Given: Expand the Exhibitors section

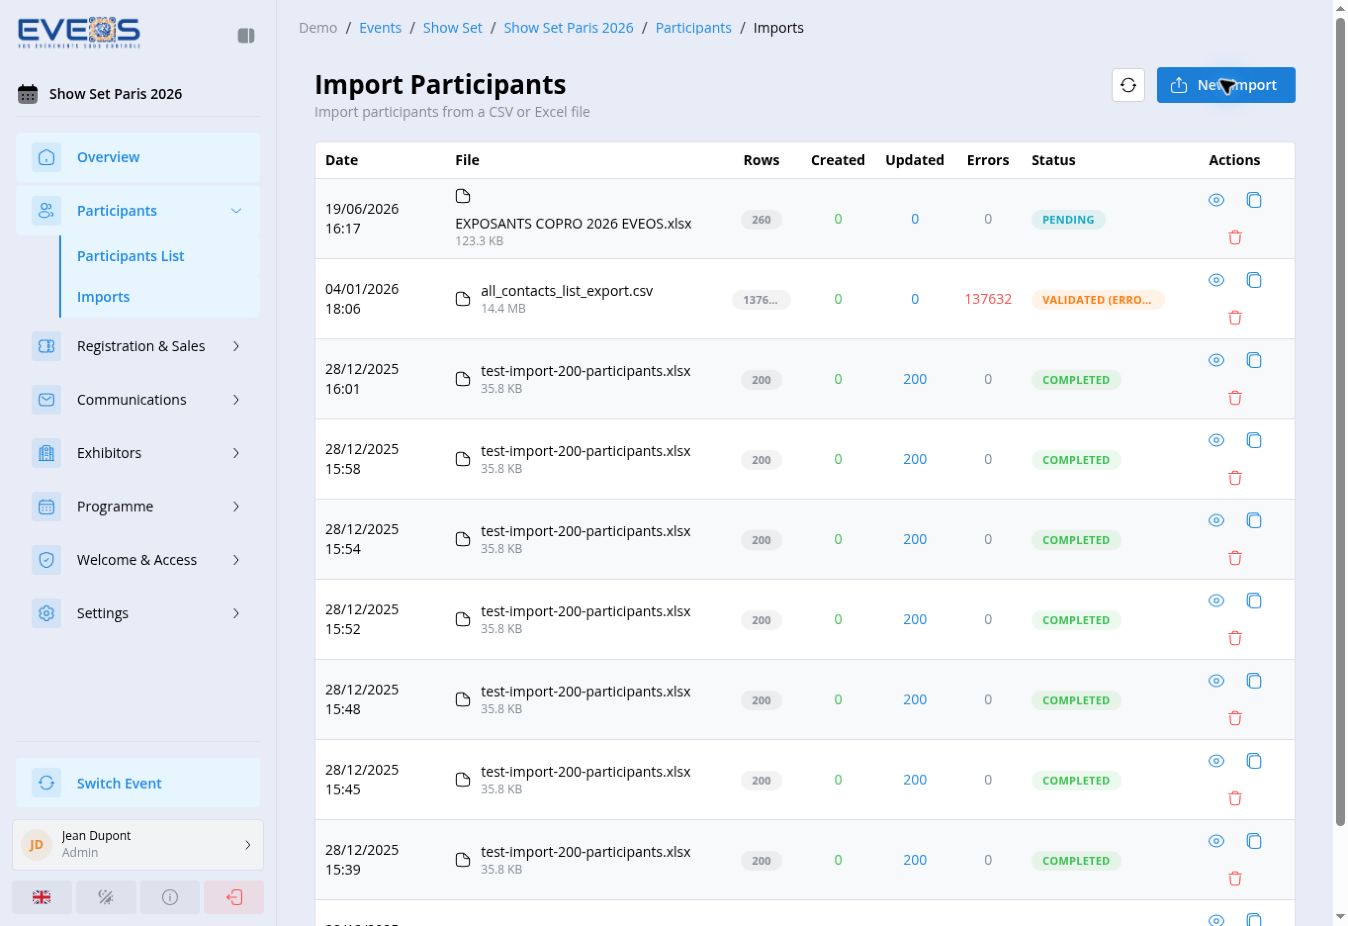Looking at the screenshot, I should coord(138,453).
